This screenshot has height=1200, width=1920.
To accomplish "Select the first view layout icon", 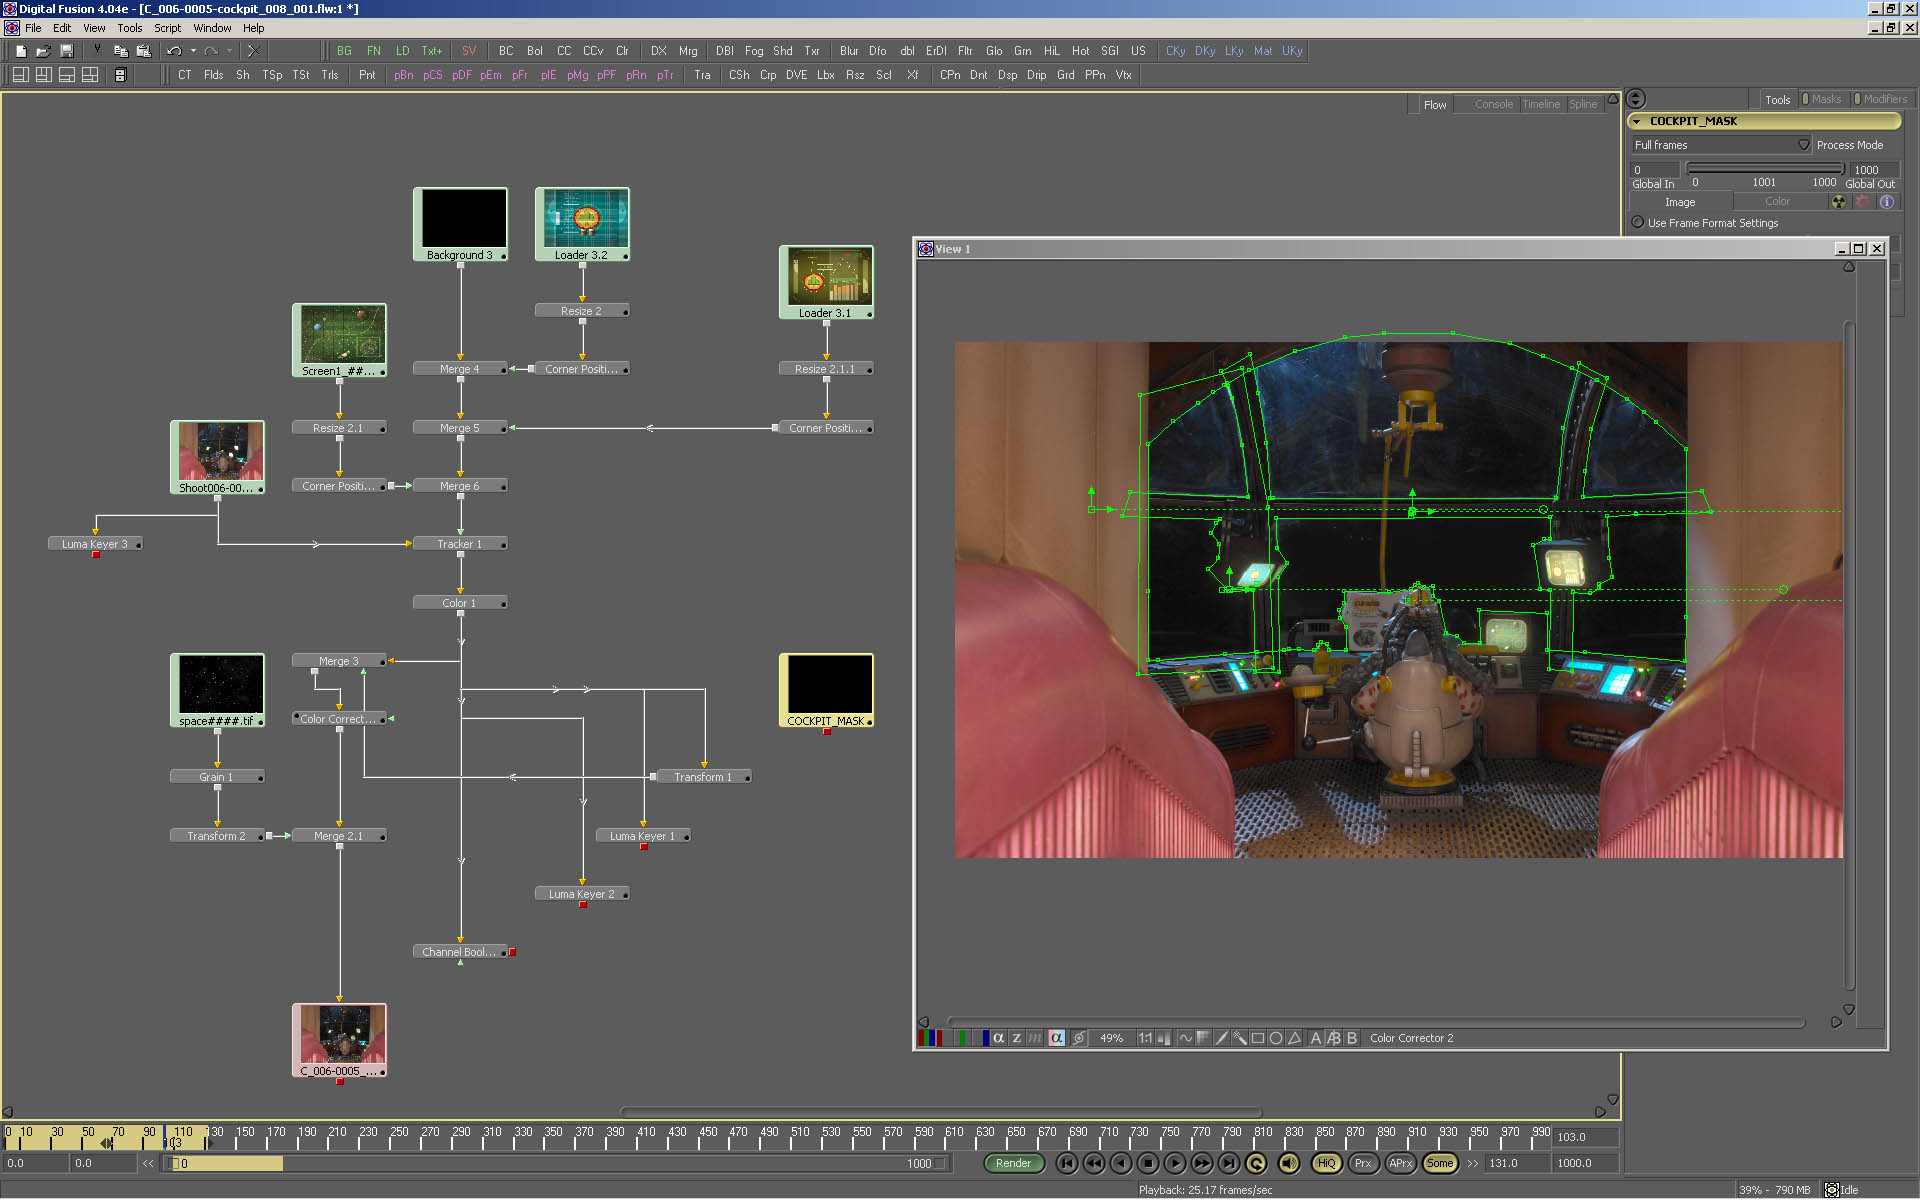I will tap(20, 75).
